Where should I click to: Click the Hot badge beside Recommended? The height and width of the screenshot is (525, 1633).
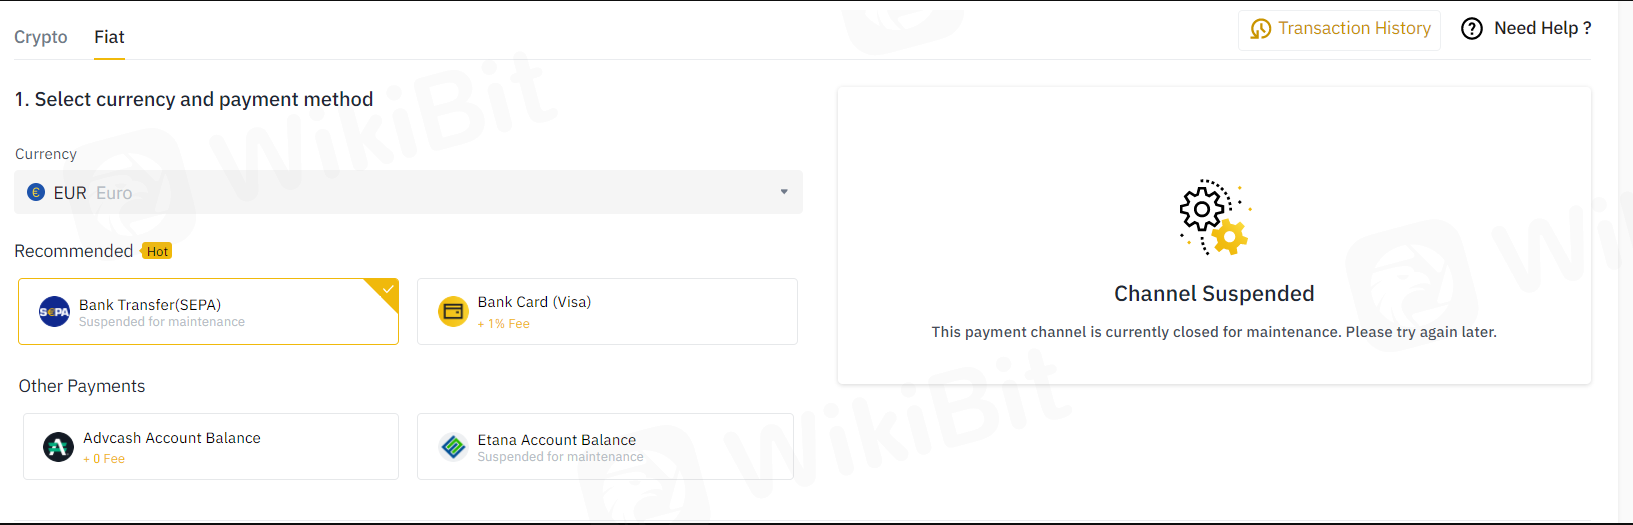point(157,252)
